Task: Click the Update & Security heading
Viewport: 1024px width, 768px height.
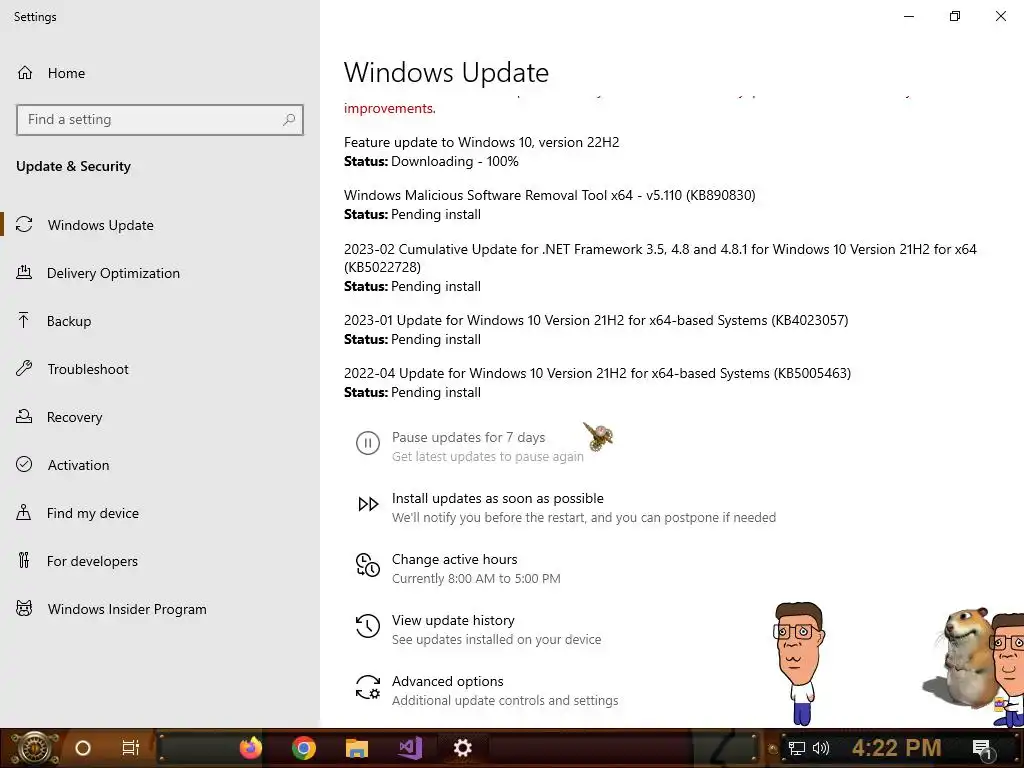Action: (x=73, y=167)
